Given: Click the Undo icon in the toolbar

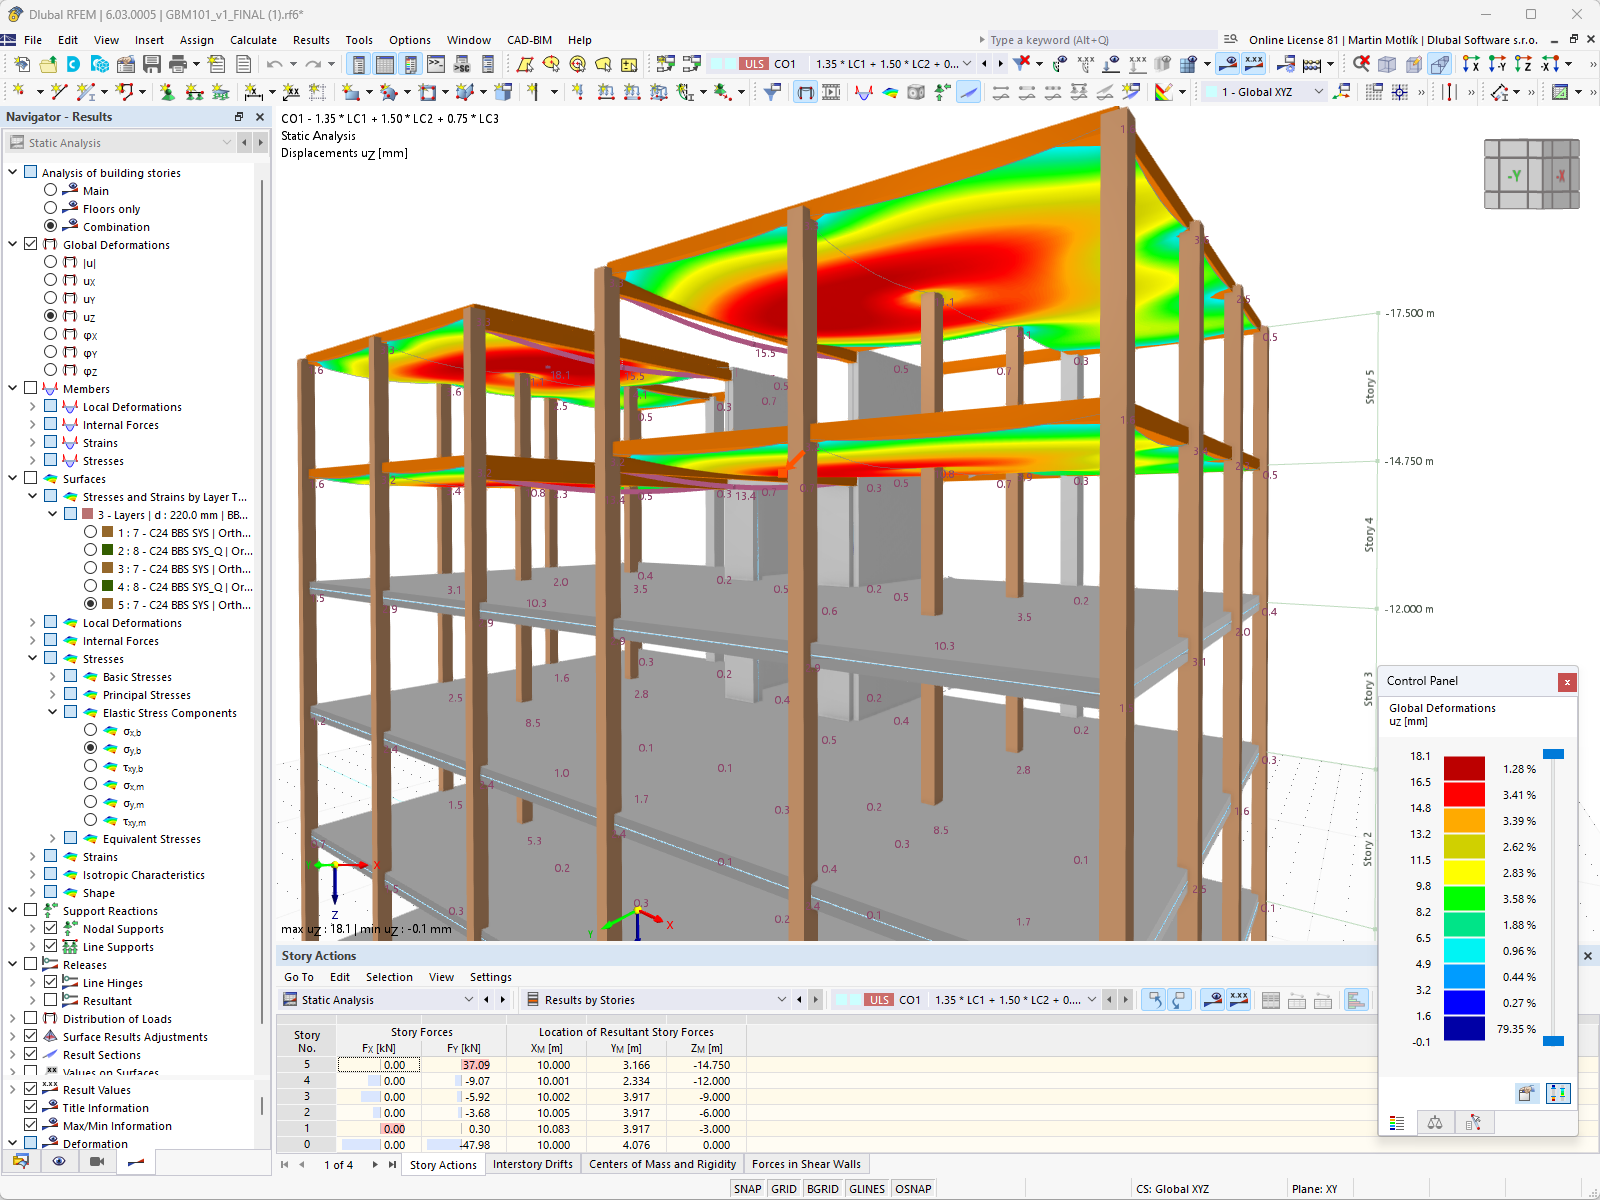Looking at the screenshot, I should point(274,64).
